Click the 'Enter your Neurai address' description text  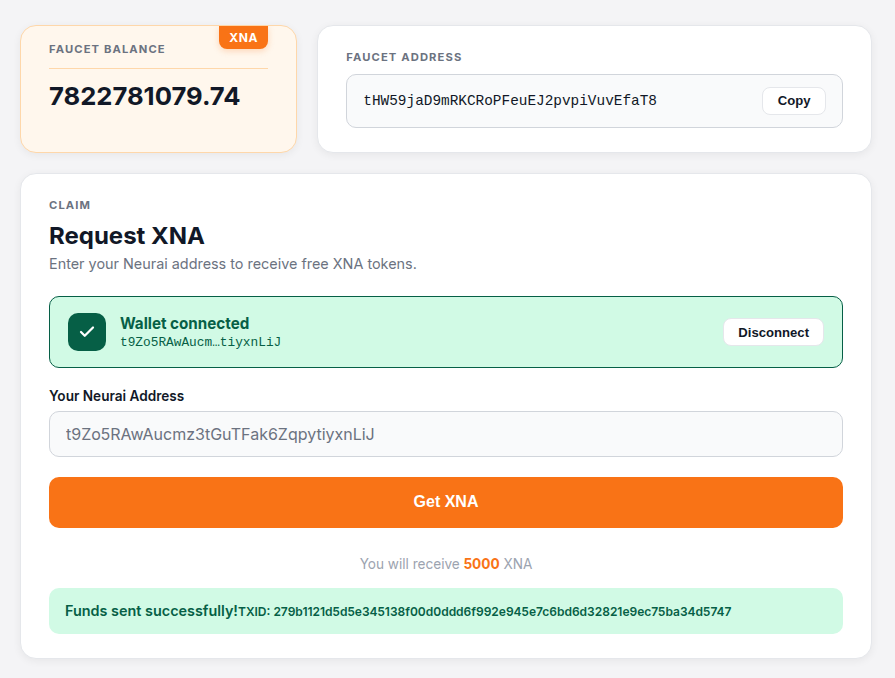point(233,264)
